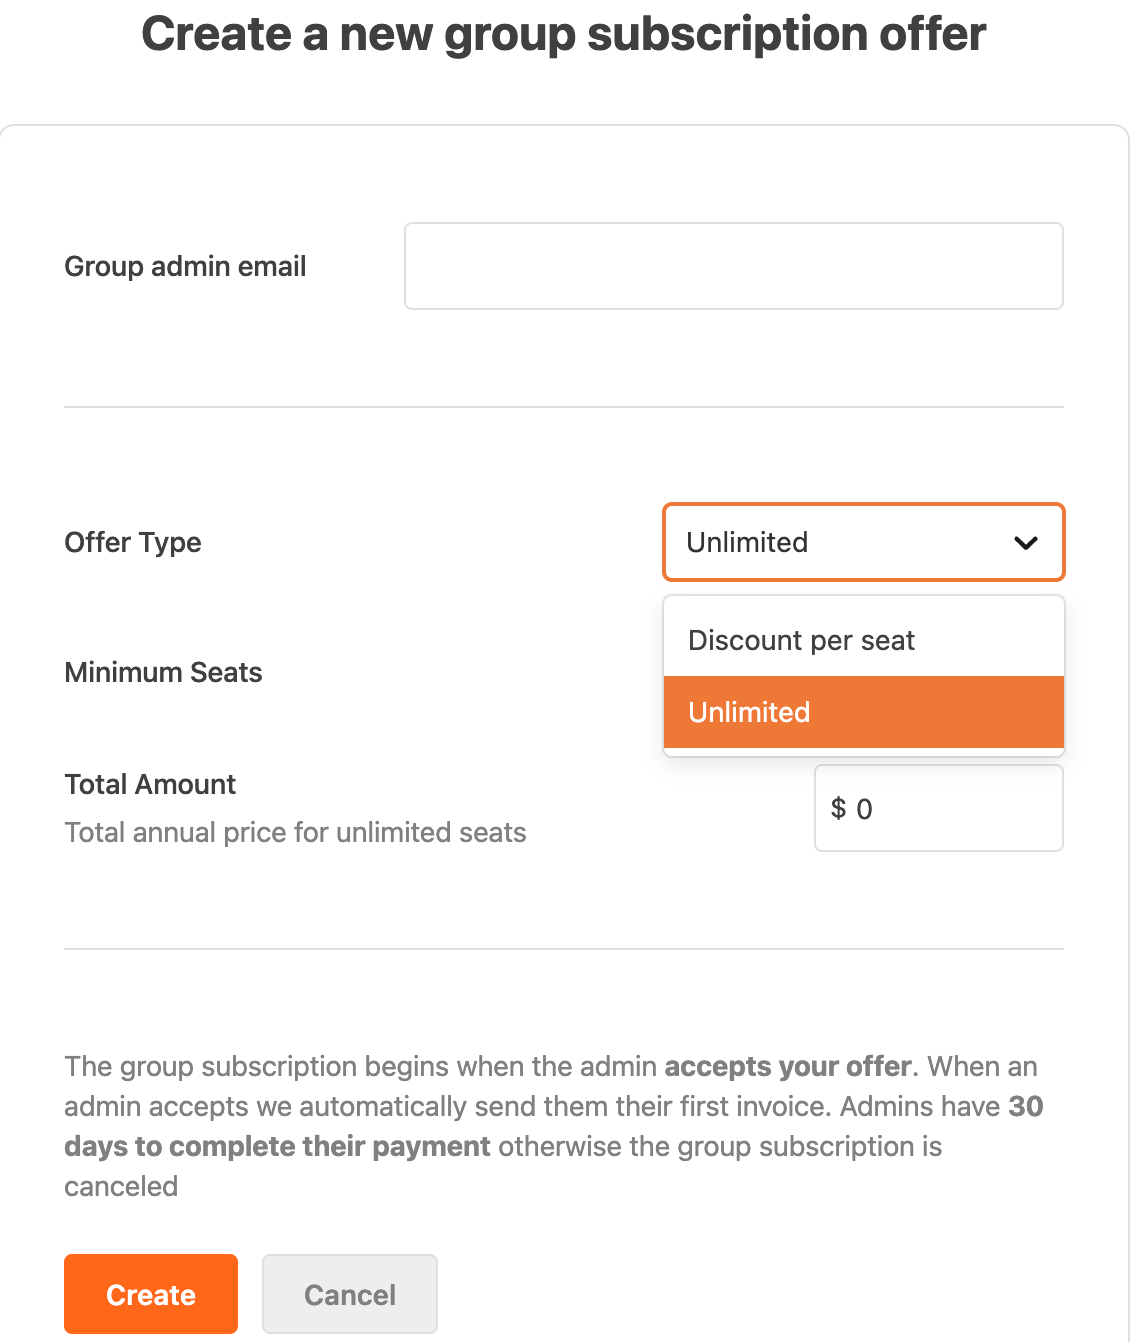This screenshot has width=1130, height=1342.
Task: Click the bold "accepts your offer" text
Action: [788, 1066]
